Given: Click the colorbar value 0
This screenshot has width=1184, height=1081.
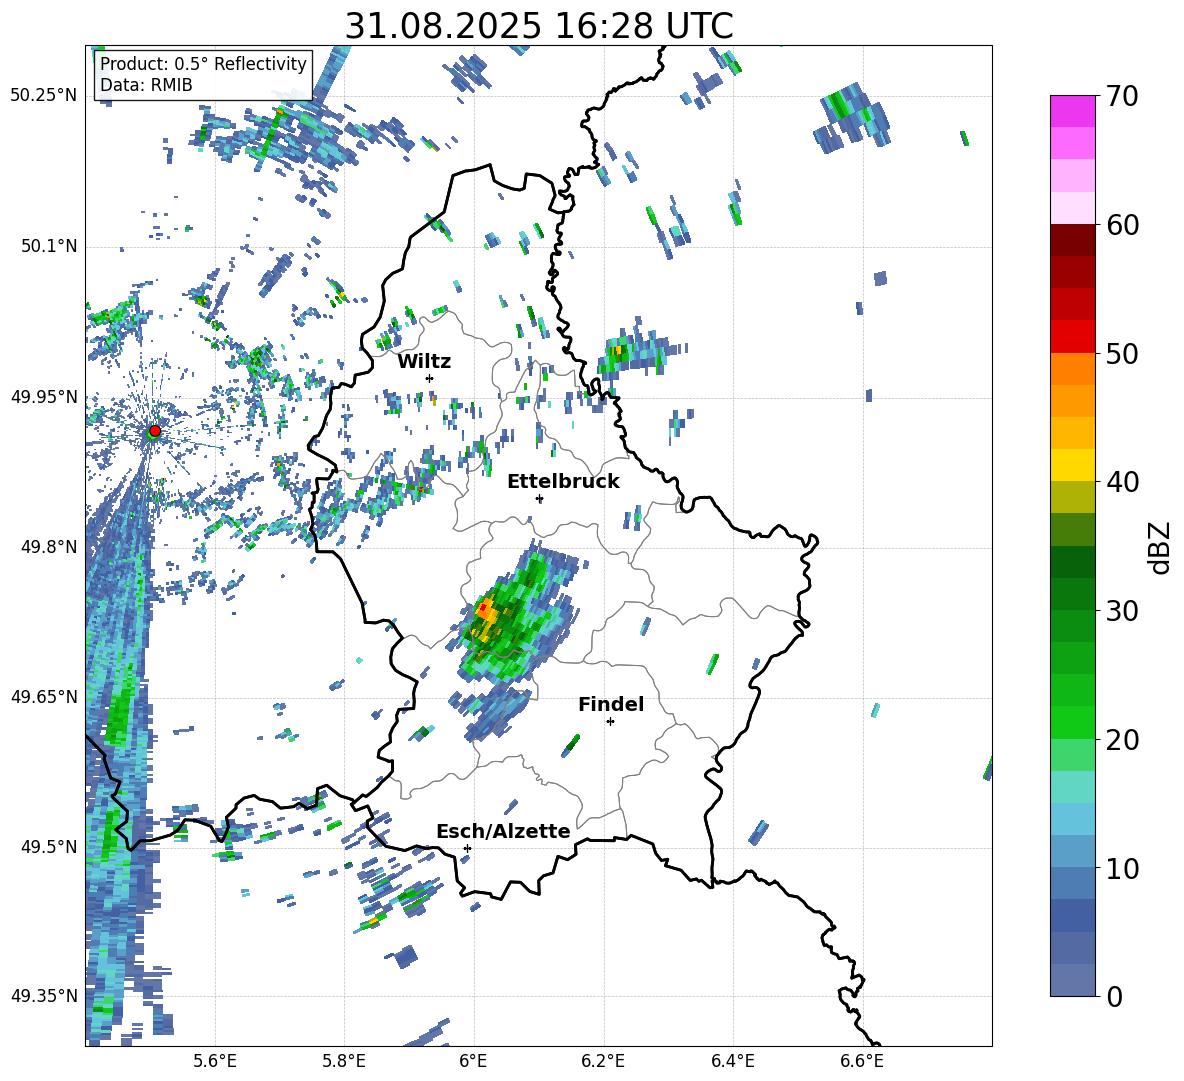Looking at the screenshot, I should point(1115,996).
